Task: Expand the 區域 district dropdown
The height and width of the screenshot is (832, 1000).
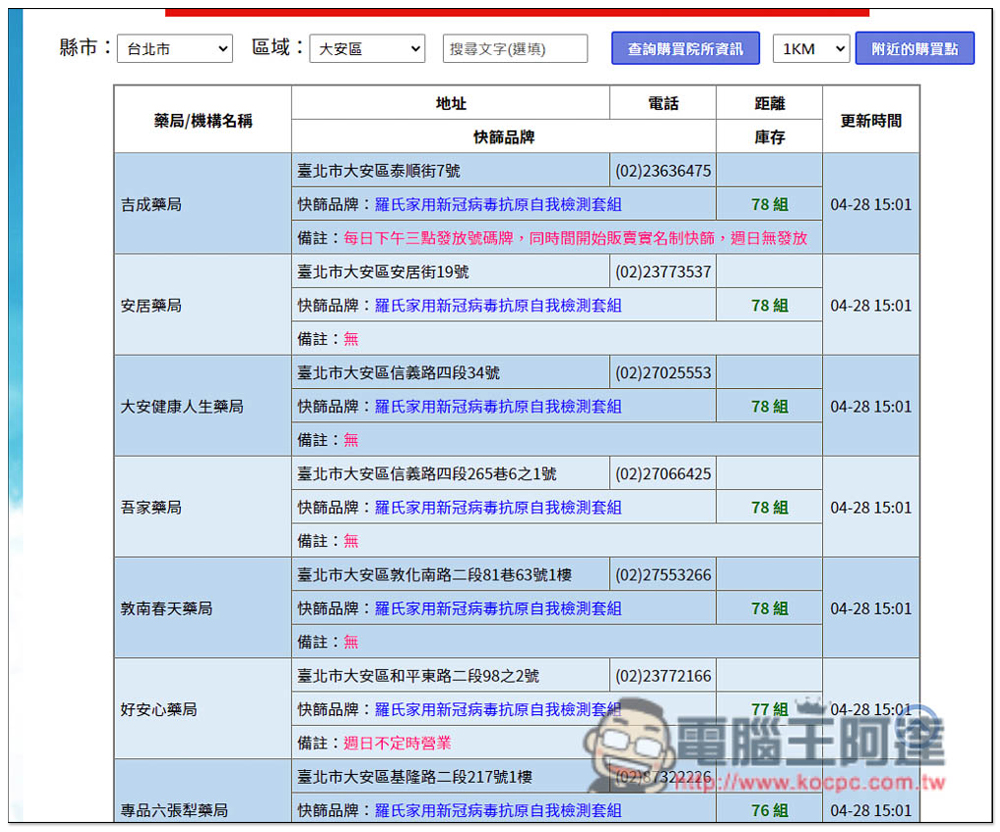Action: (x=366, y=49)
